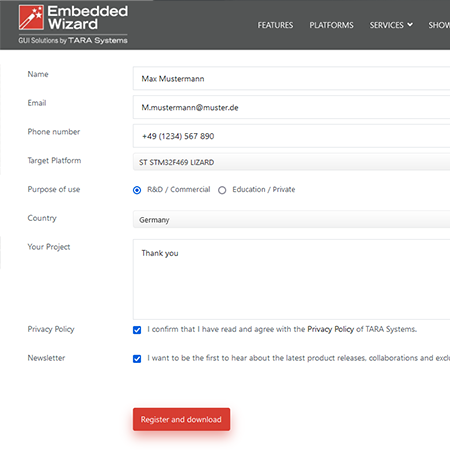The height and width of the screenshot is (450, 450).
Task: Uncheck the Newsletter subscription checkbox
Action: coord(137,359)
